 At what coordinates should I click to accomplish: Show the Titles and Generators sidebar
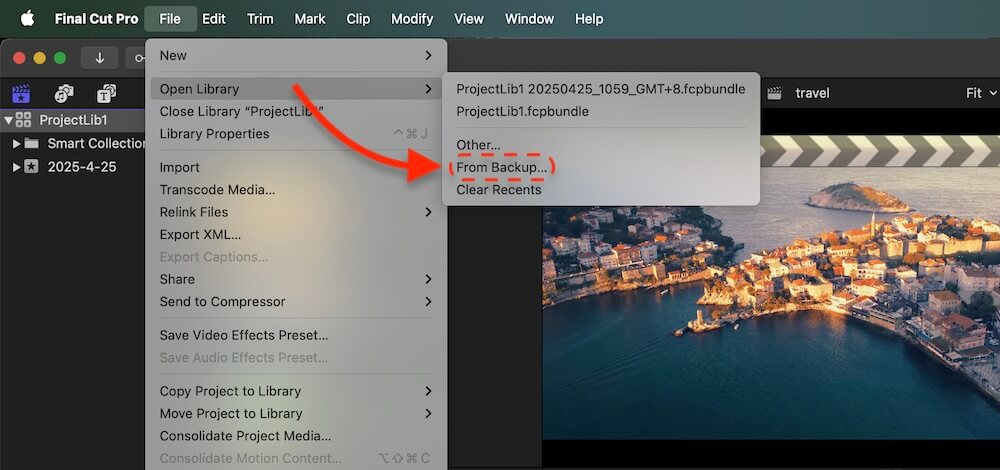coord(106,94)
